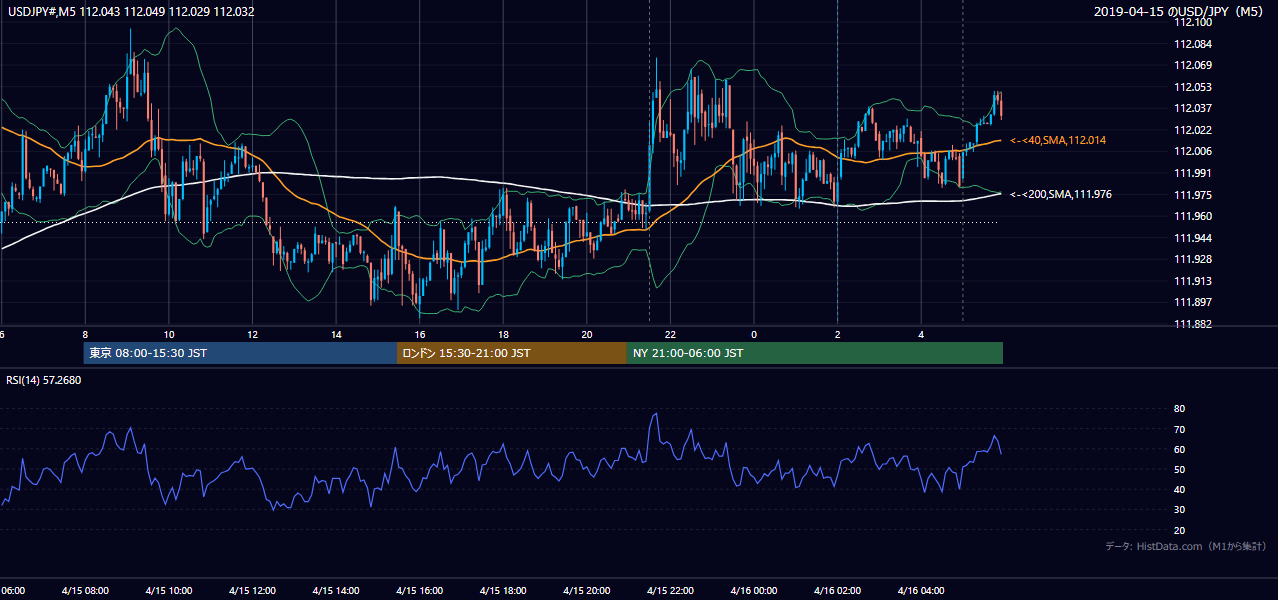The image size is (1278, 600).
Task: Click the 4/15 22:00 bottom time label
Action: pyautogui.click(x=670, y=591)
